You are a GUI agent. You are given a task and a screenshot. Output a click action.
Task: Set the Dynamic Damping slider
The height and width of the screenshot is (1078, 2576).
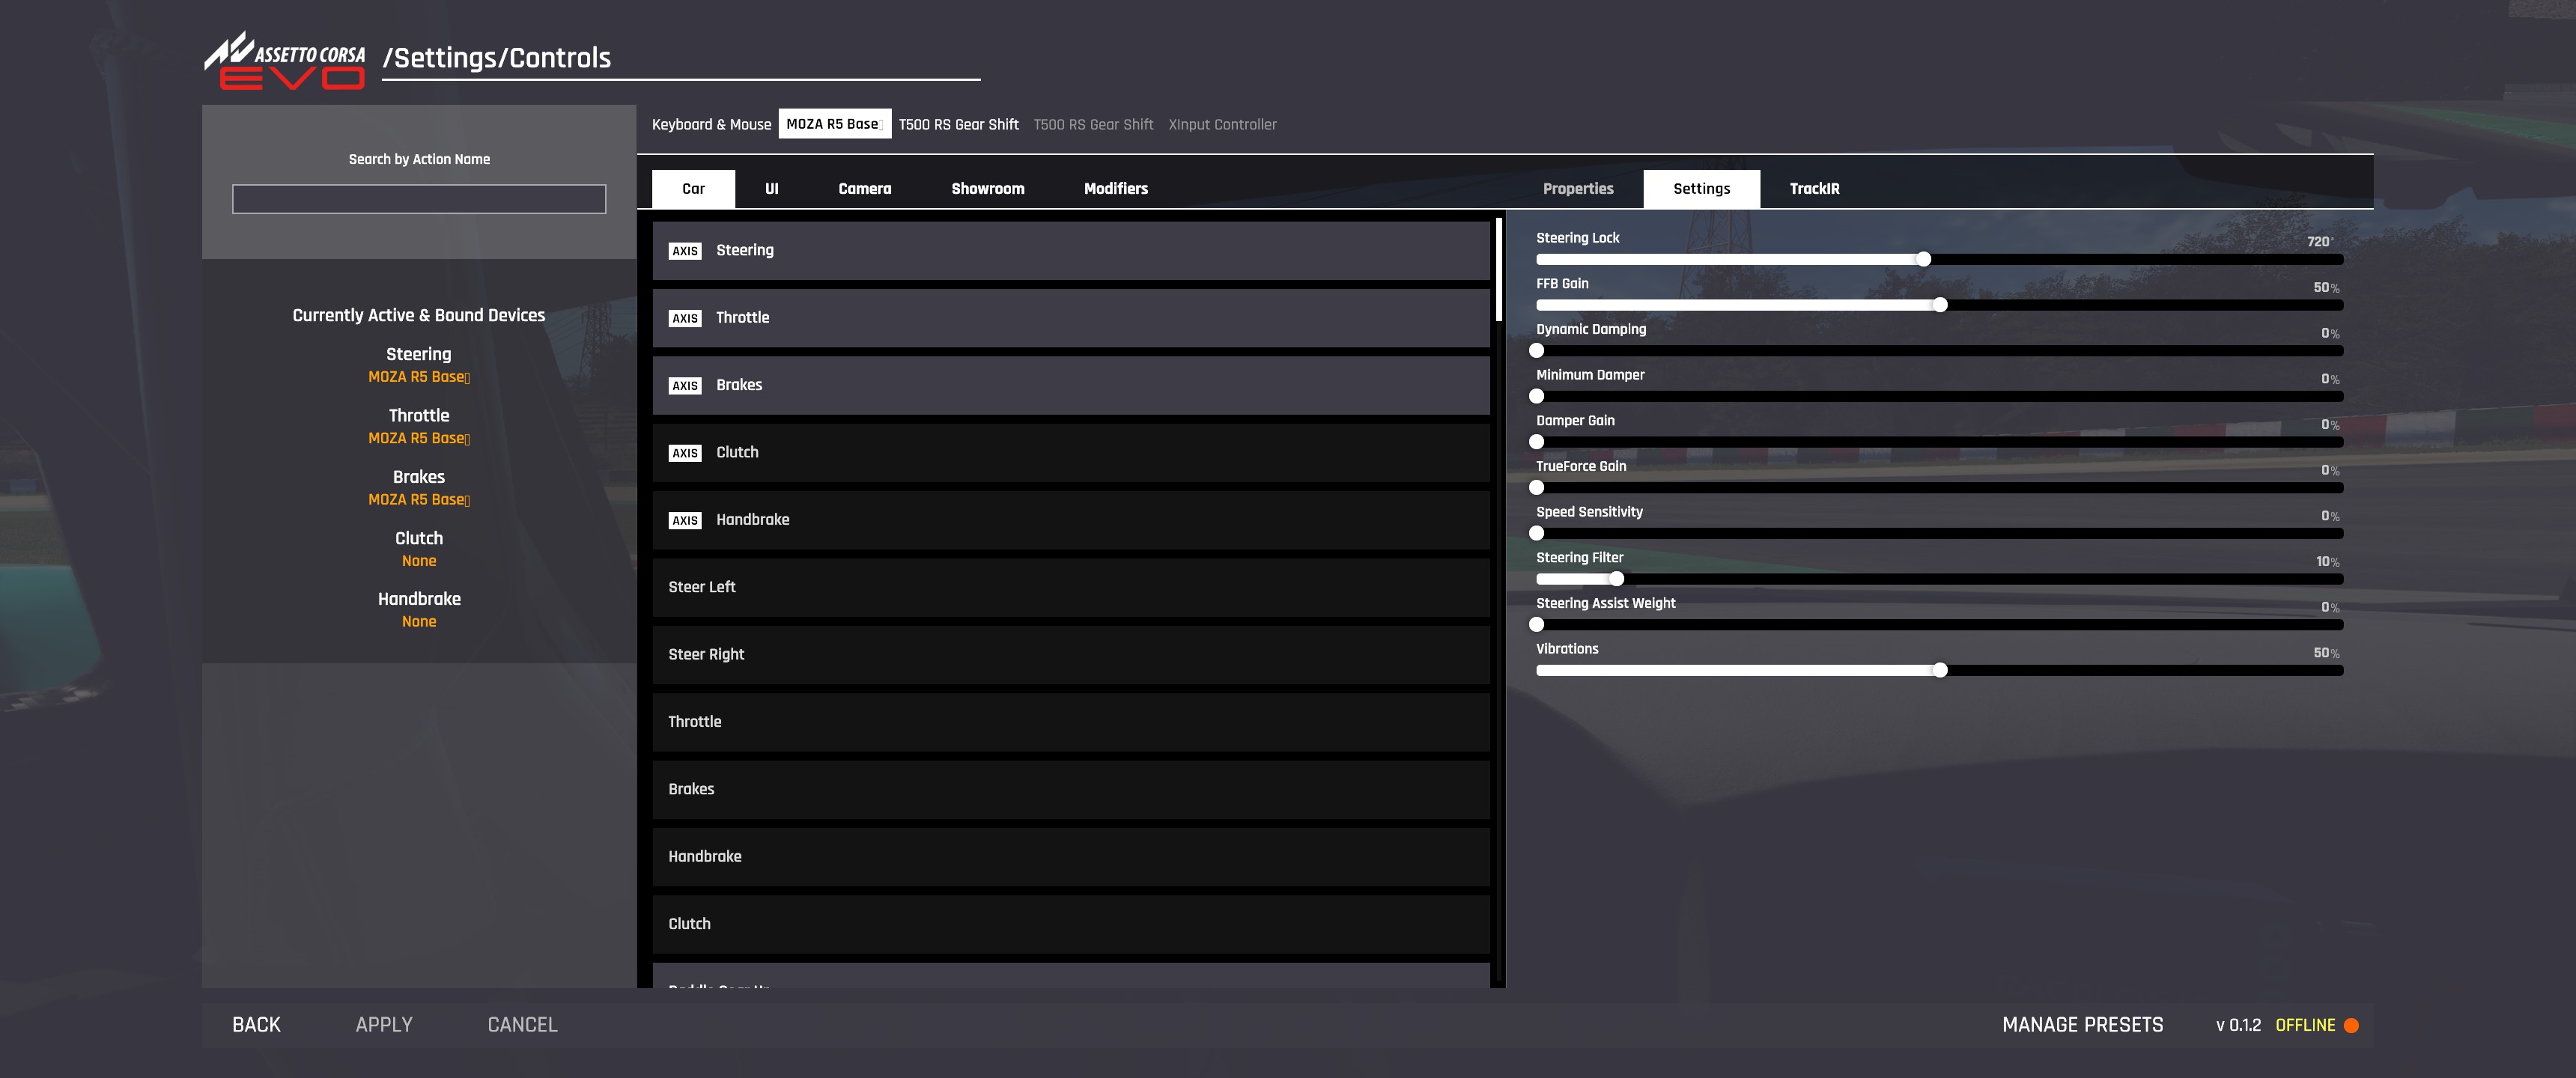pos(1939,351)
